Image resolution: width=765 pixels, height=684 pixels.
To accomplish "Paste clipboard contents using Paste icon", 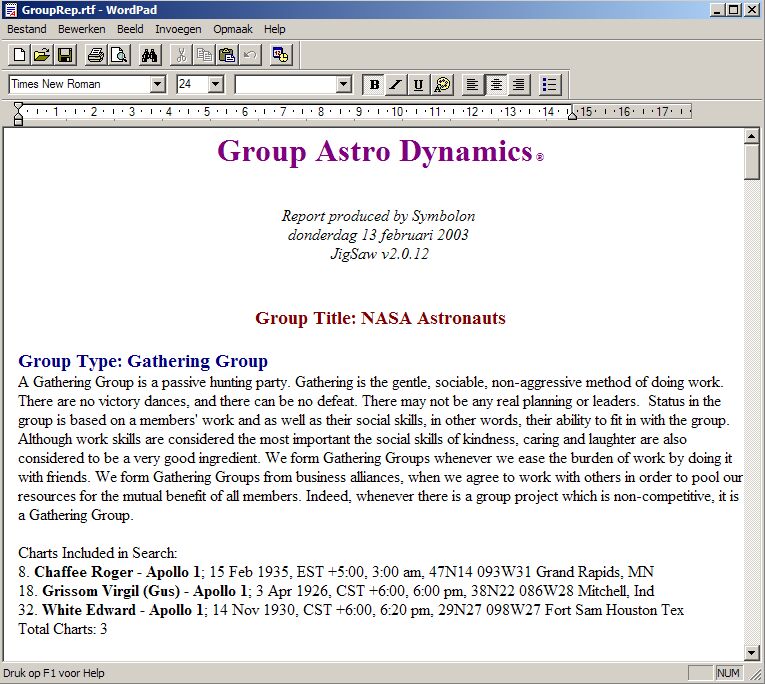I will point(227,55).
